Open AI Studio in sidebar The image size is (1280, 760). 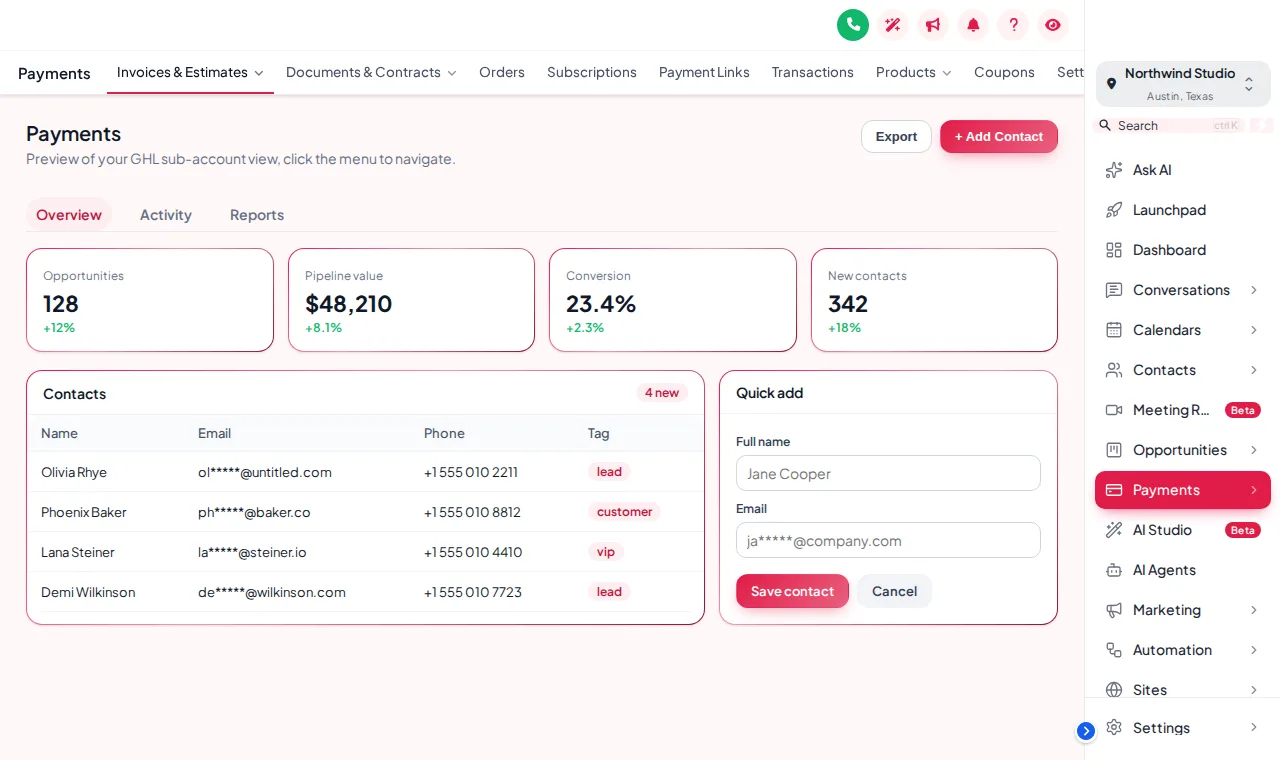1183,530
